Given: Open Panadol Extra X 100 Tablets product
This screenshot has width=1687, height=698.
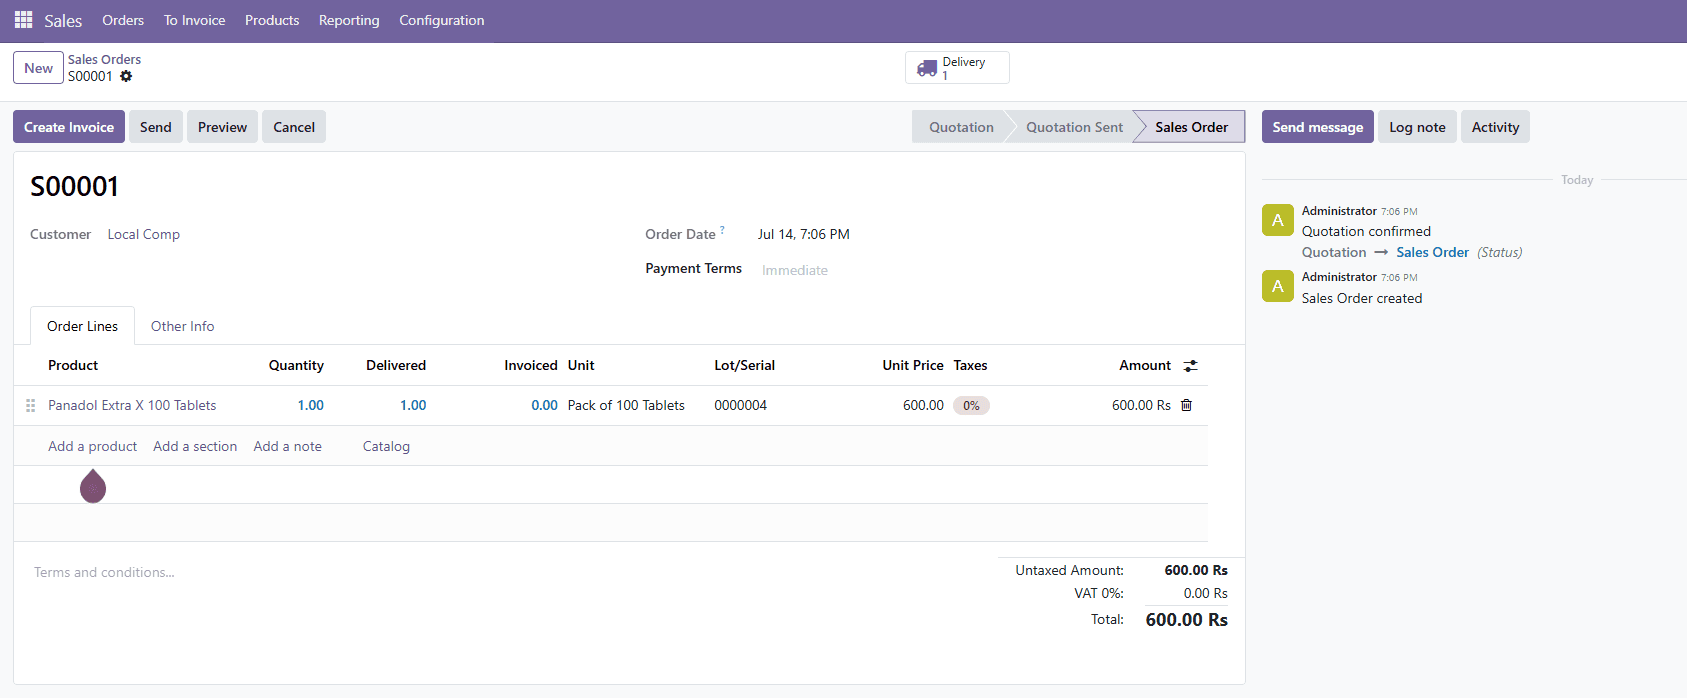Looking at the screenshot, I should tap(132, 405).
